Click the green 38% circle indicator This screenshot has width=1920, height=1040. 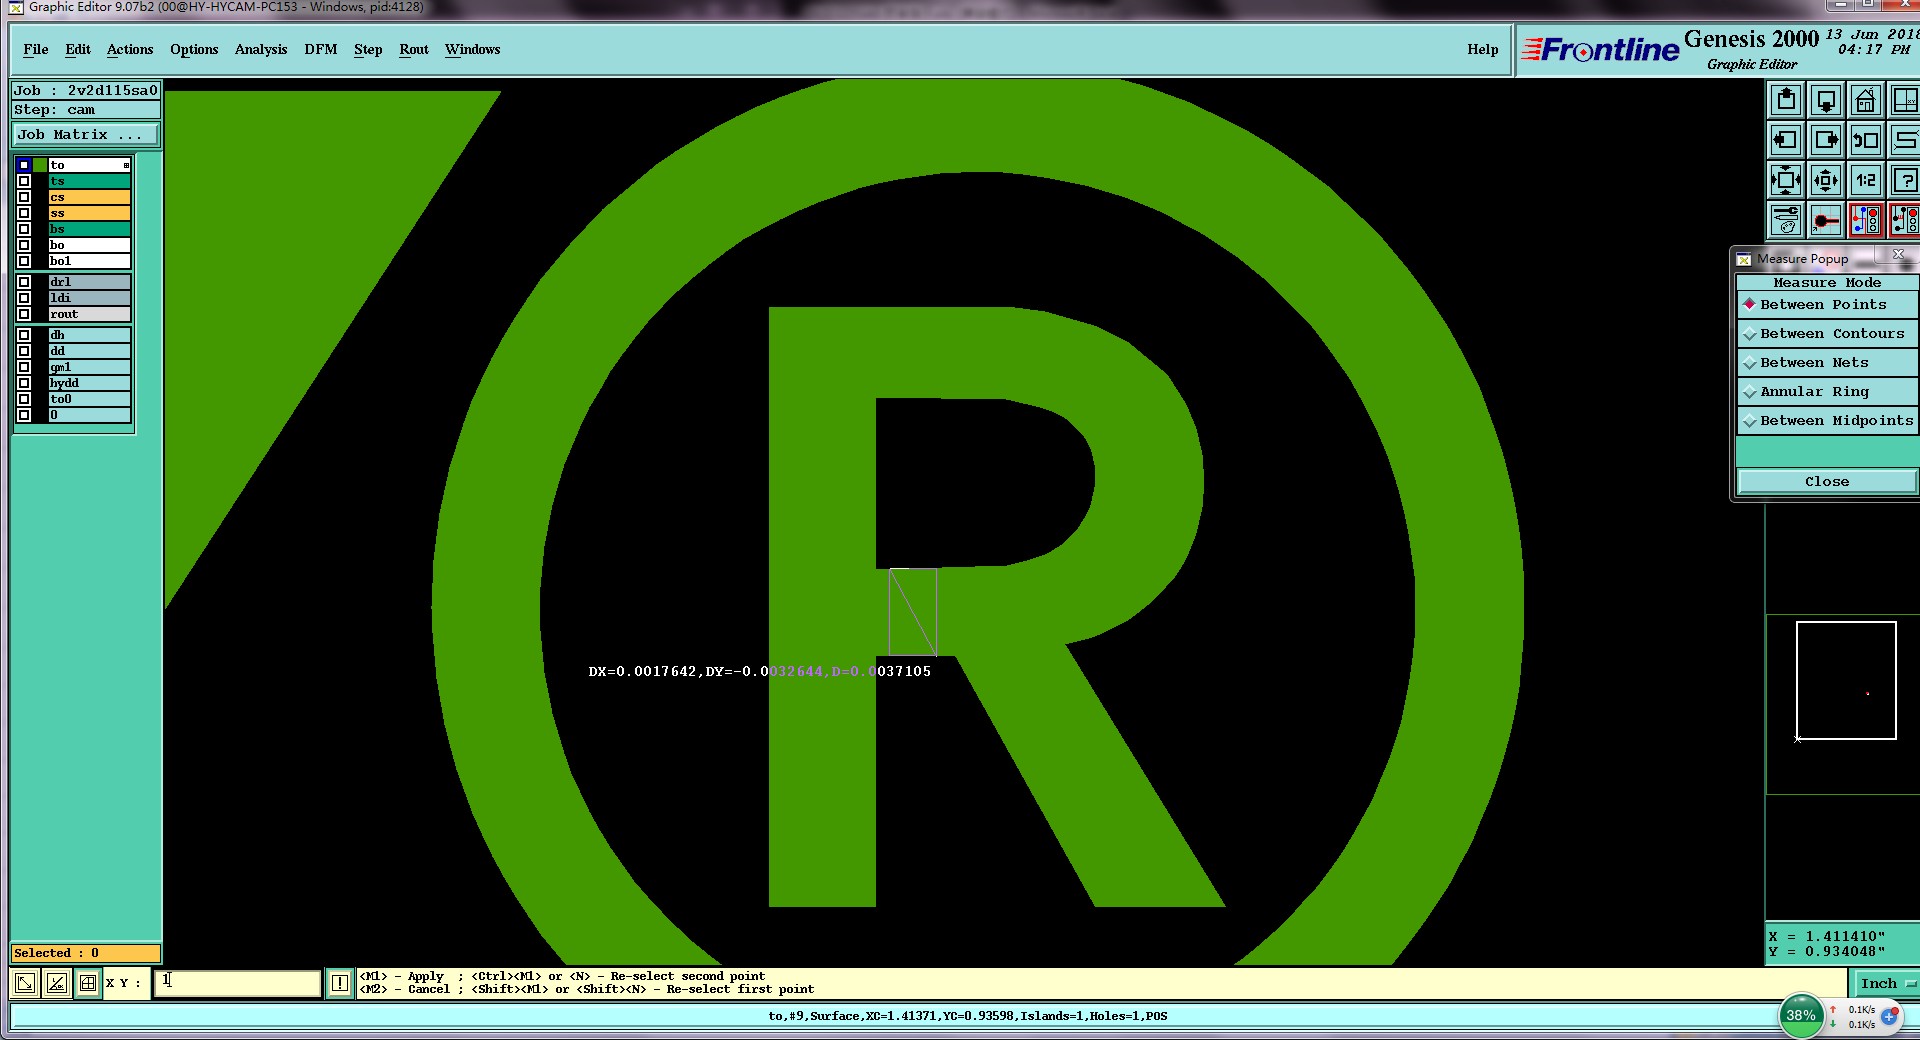click(x=1801, y=1015)
